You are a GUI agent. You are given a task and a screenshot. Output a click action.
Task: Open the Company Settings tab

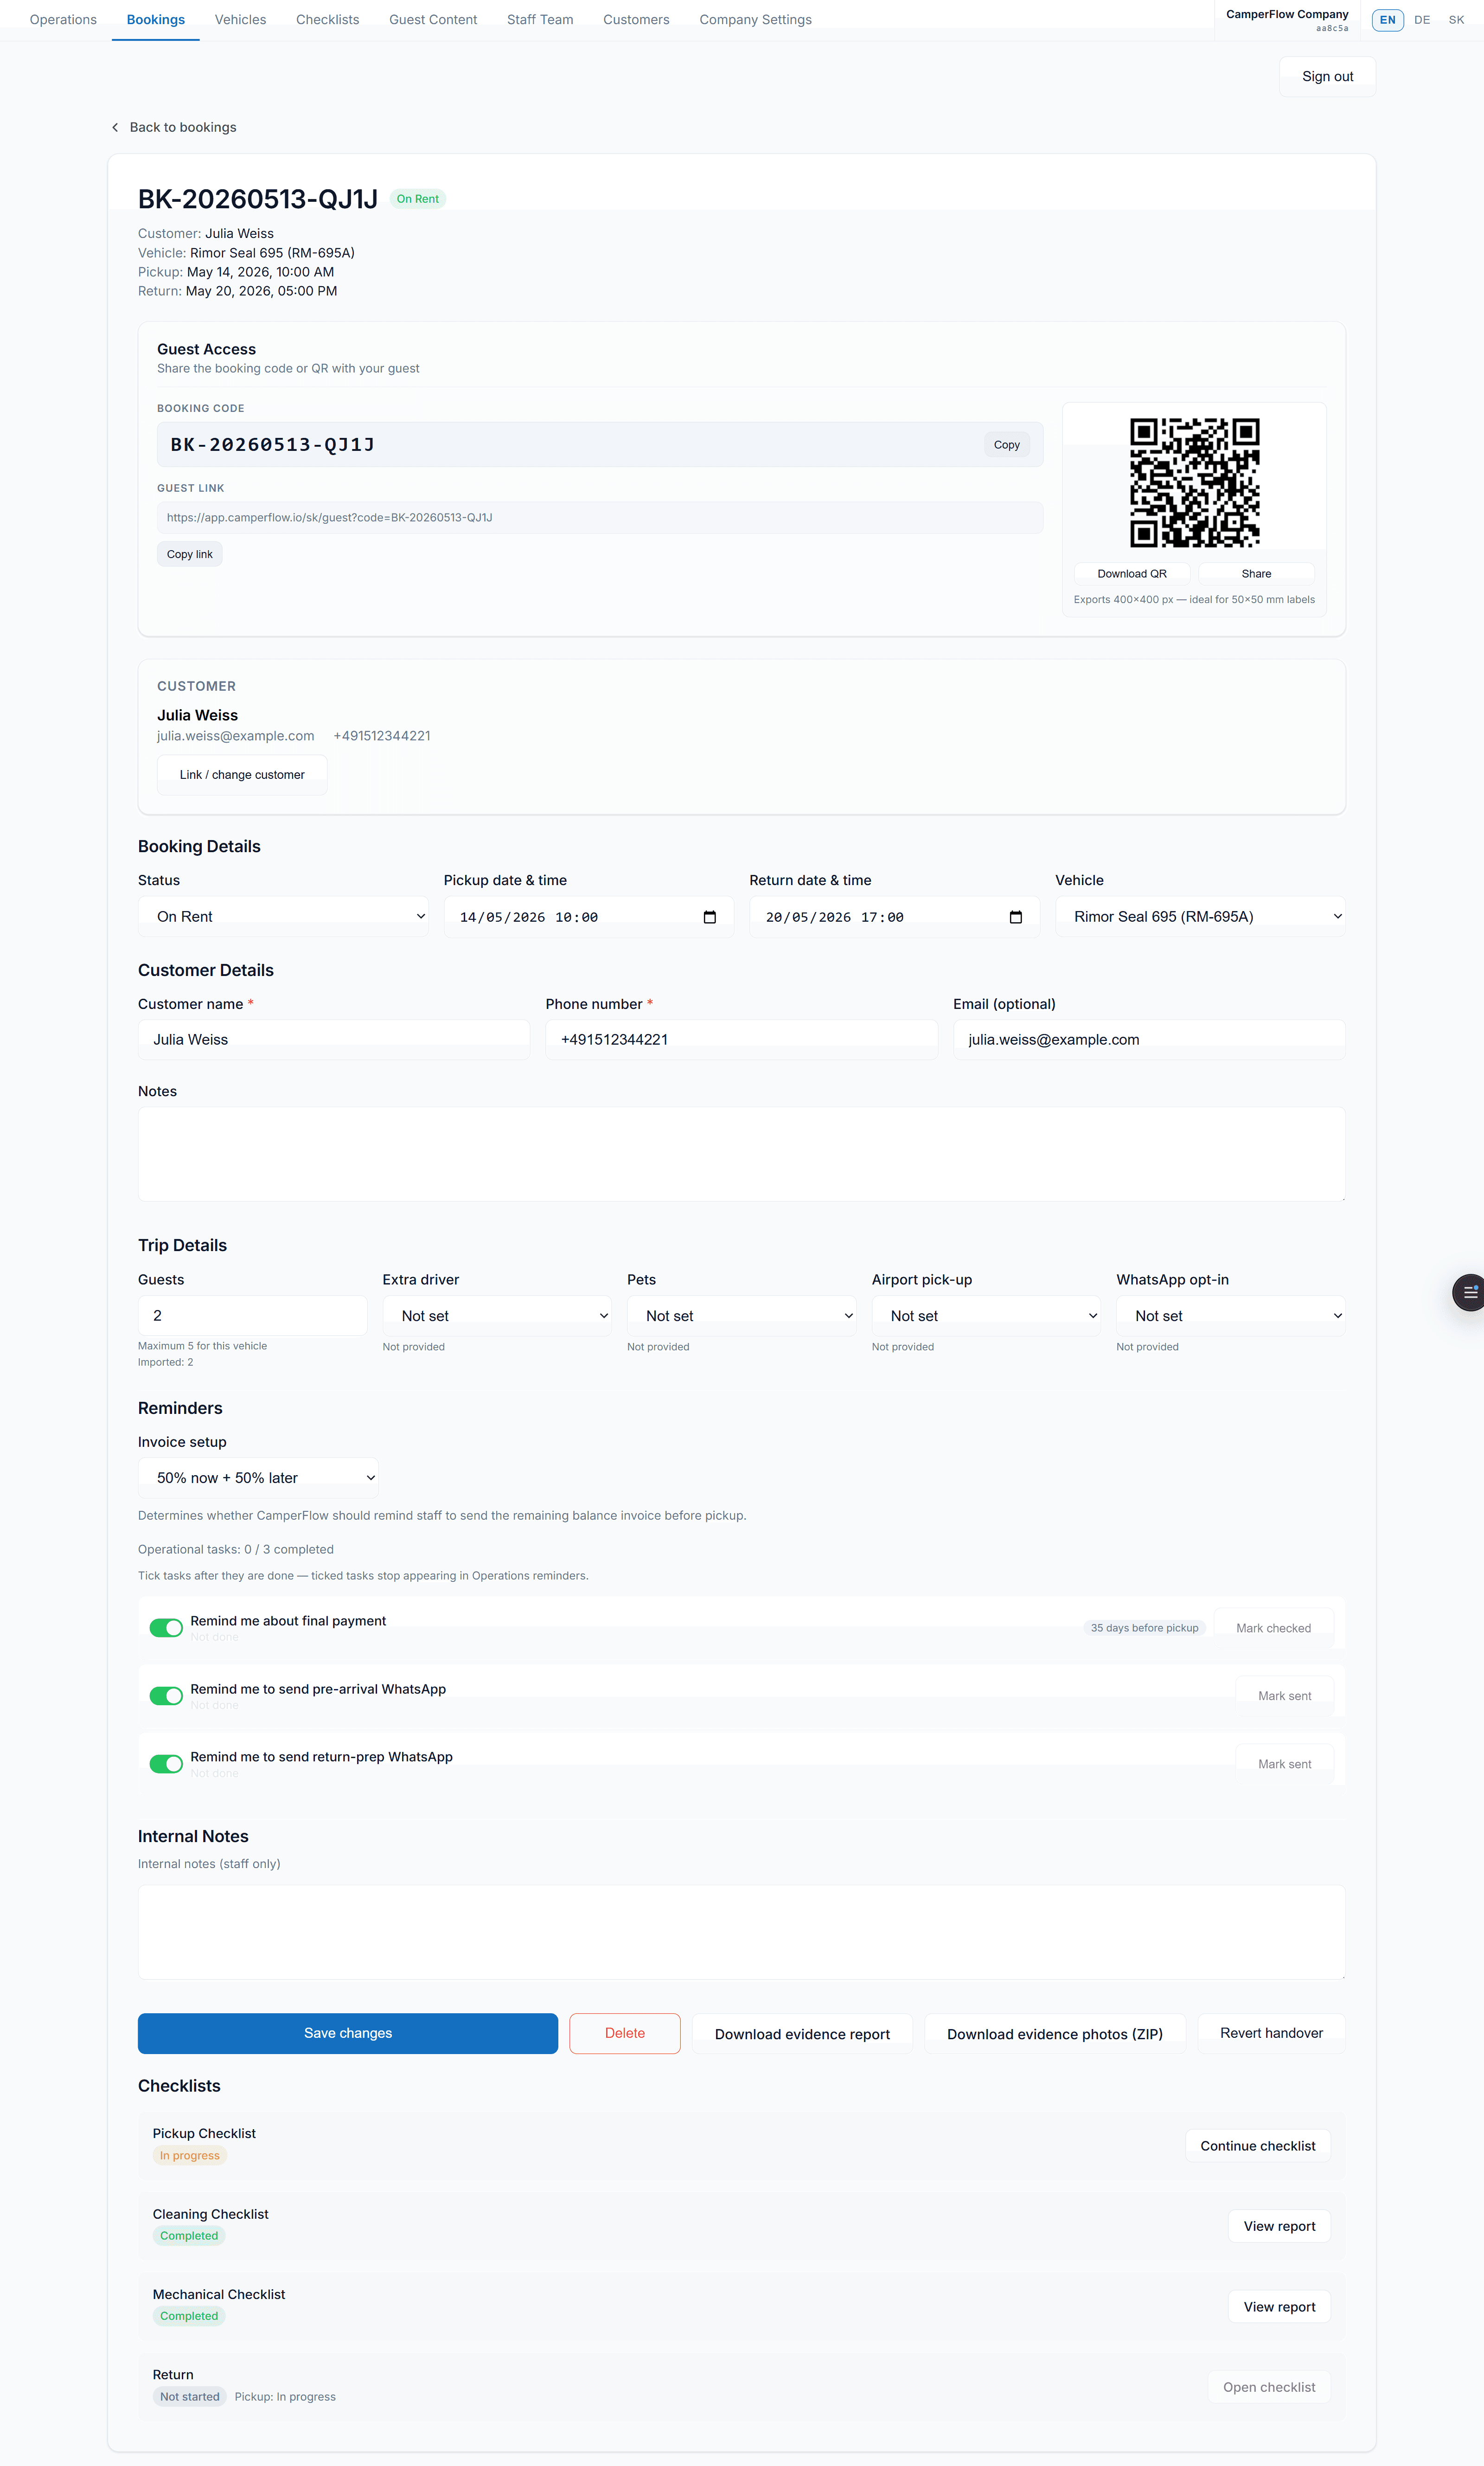point(755,20)
